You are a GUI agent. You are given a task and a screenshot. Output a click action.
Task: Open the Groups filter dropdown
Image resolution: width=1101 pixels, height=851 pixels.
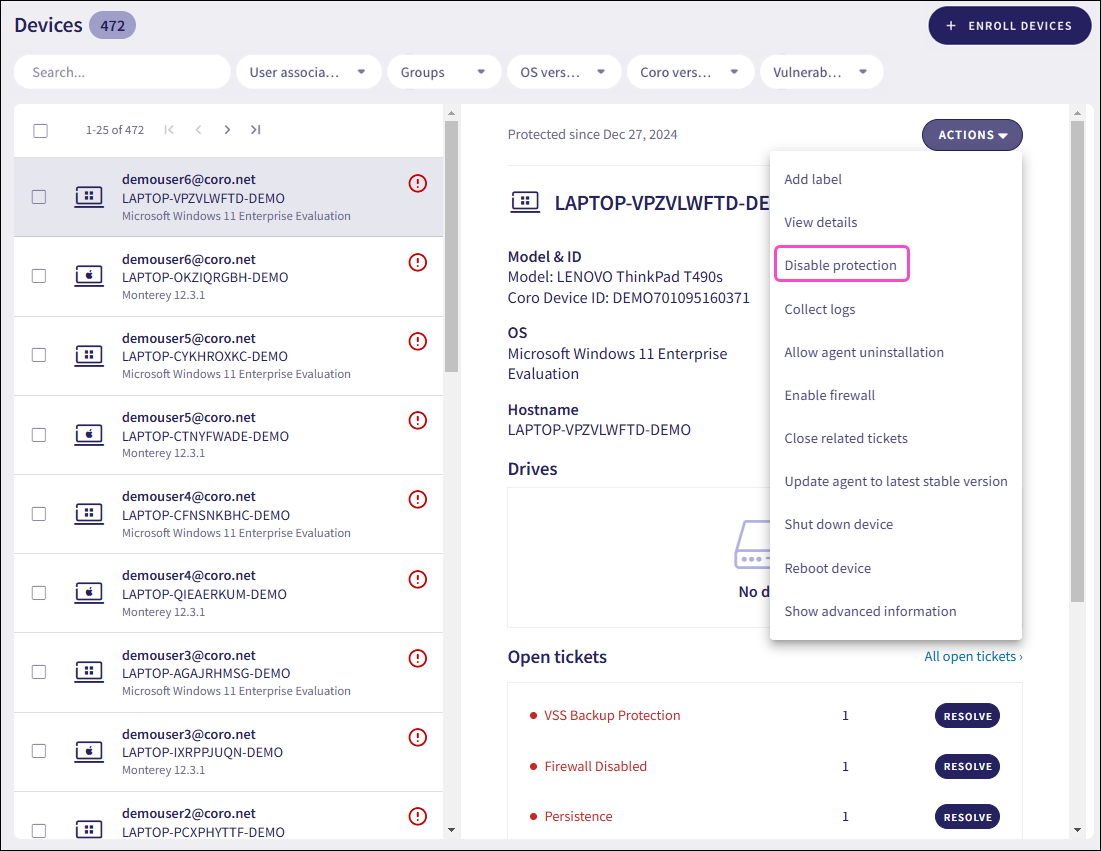click(444, 72)
